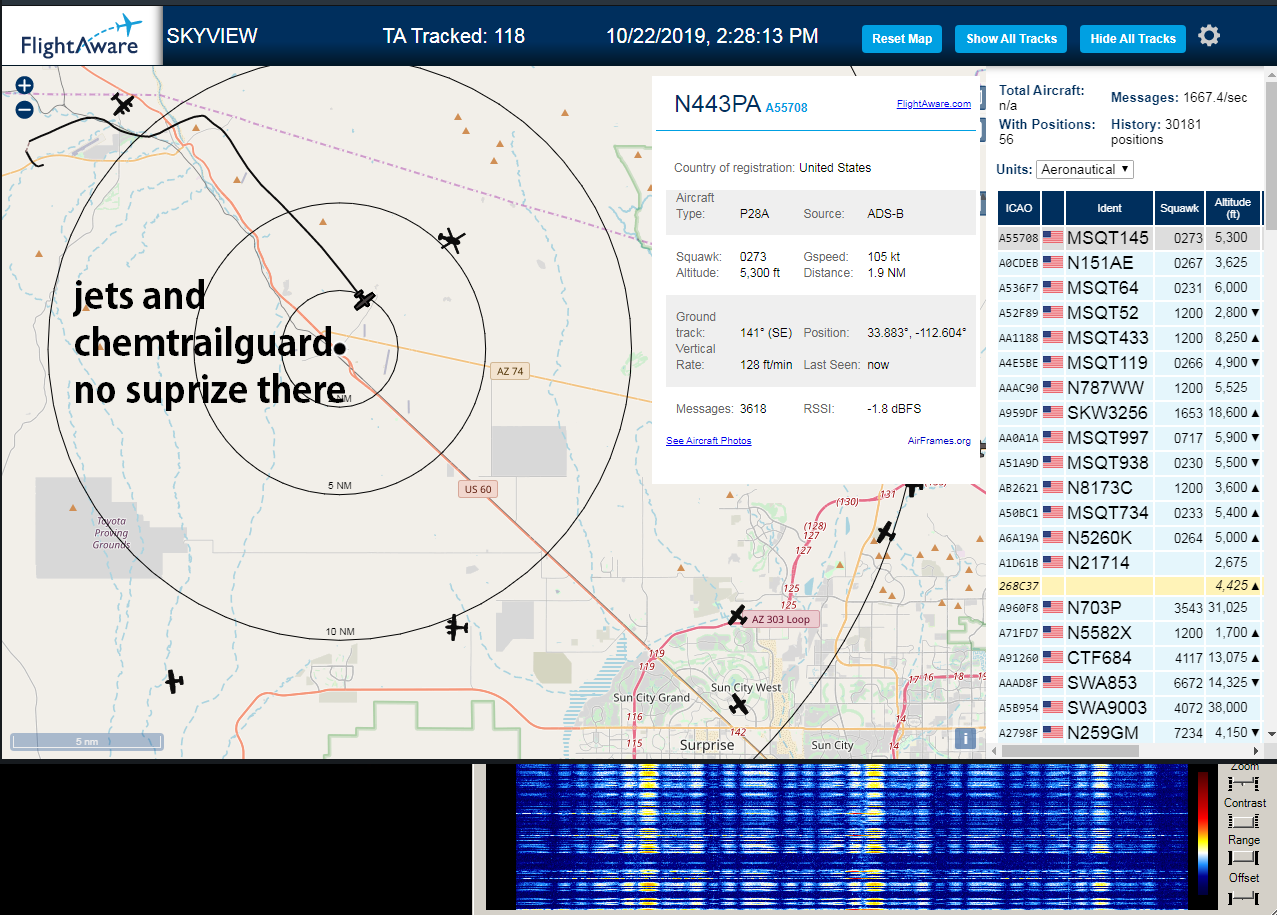
Task: Adjust the waterfall Range slider
Action: 1244,857
